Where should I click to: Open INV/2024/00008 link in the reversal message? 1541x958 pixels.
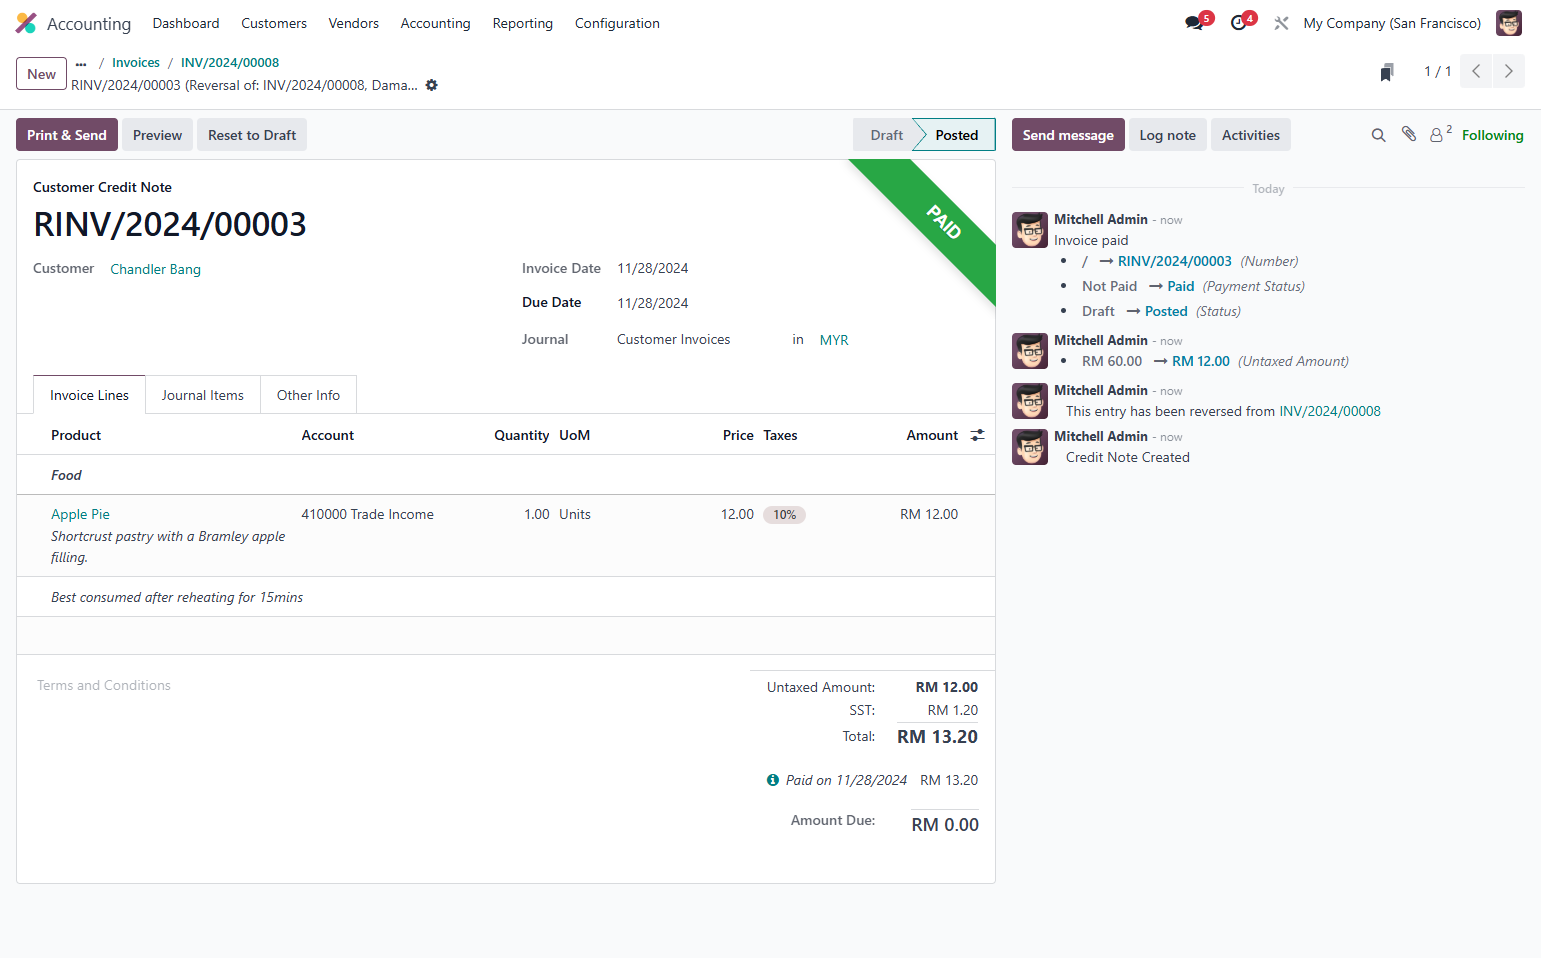1330,411
